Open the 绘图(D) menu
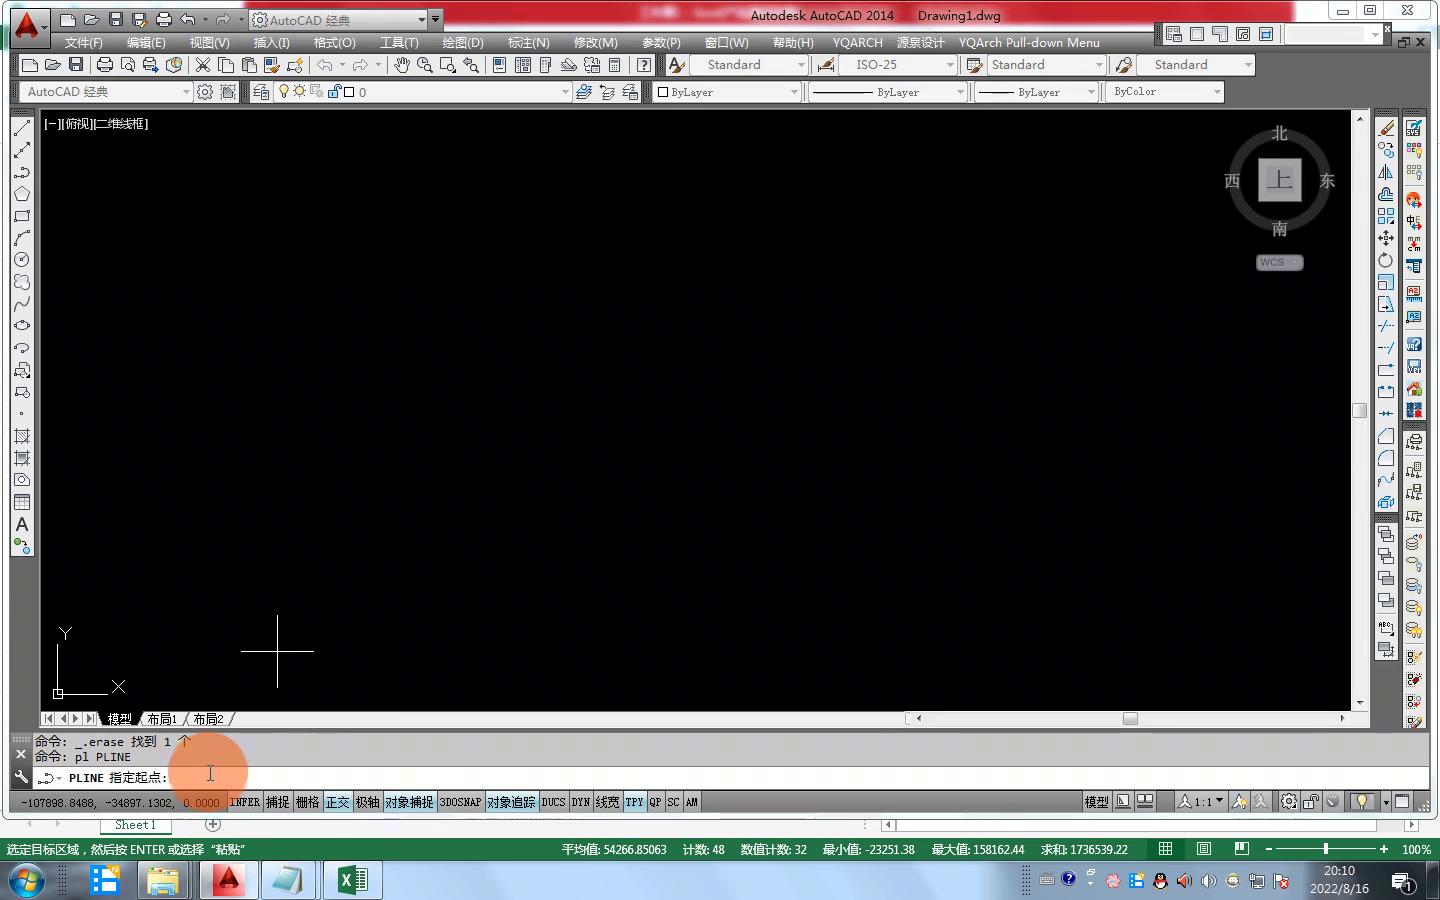Screen dimensions: 1440x900 point(462,43)
